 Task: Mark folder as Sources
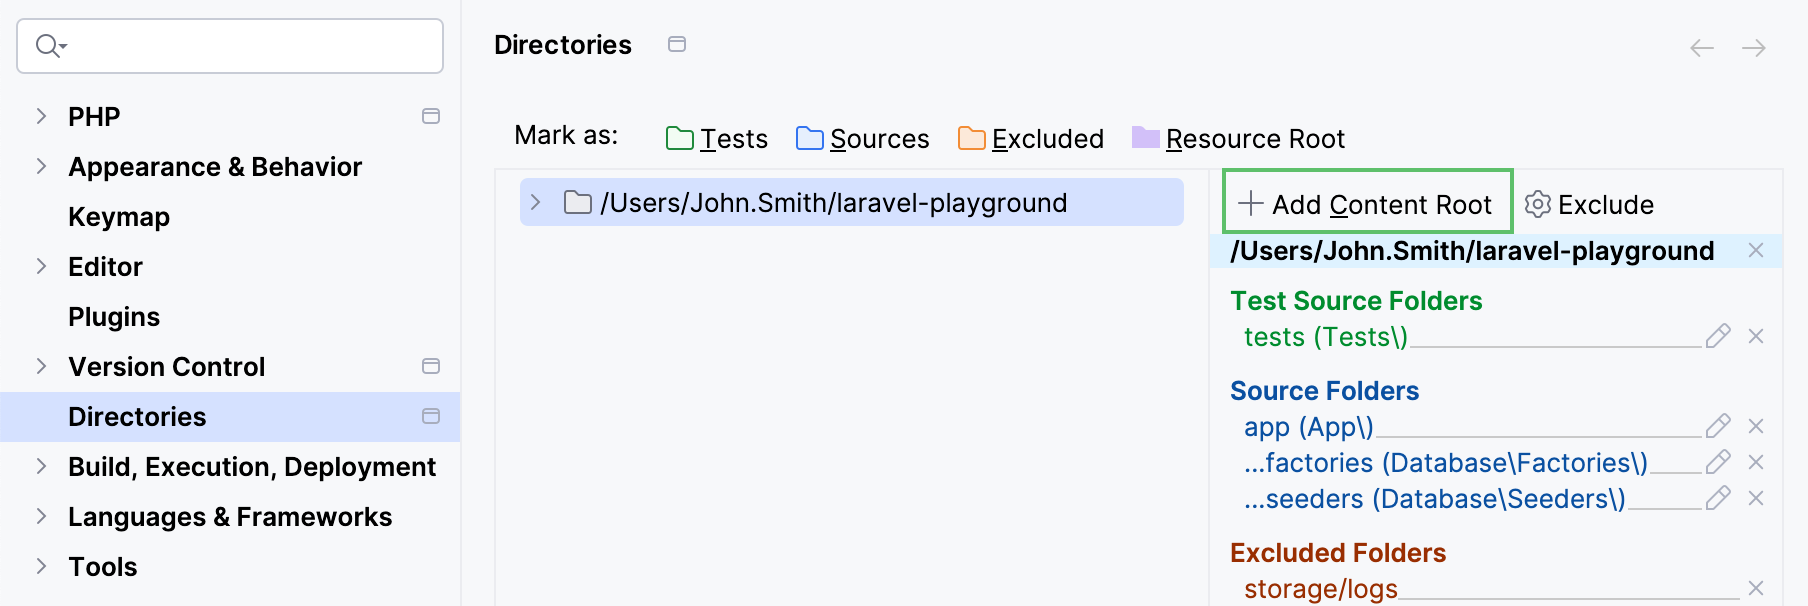point(862,139)
